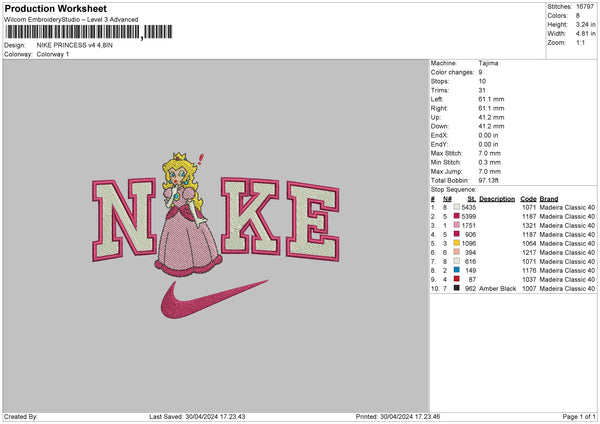
Task: Click the Machine value 'Tajima'
Action: [x=488, y=63]
